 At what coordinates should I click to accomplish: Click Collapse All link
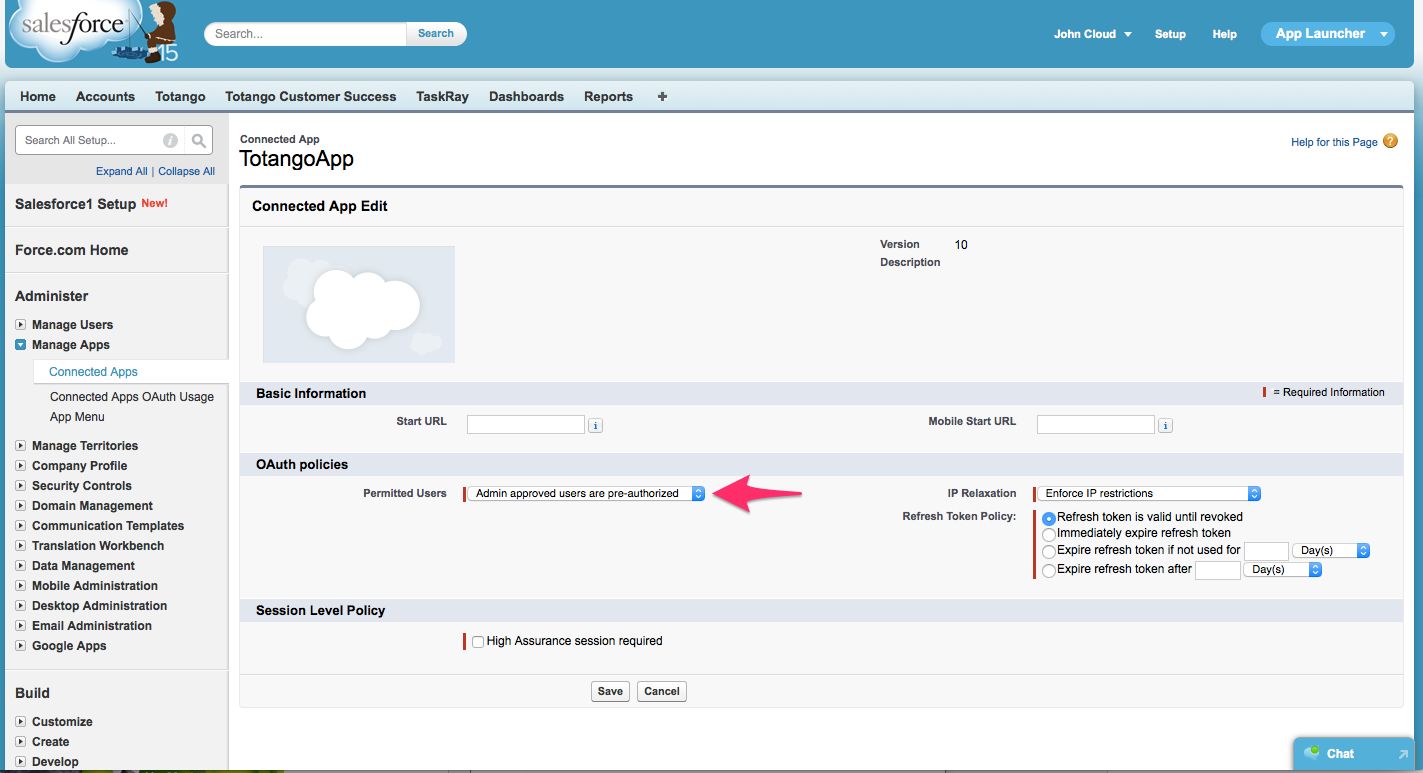187,172
